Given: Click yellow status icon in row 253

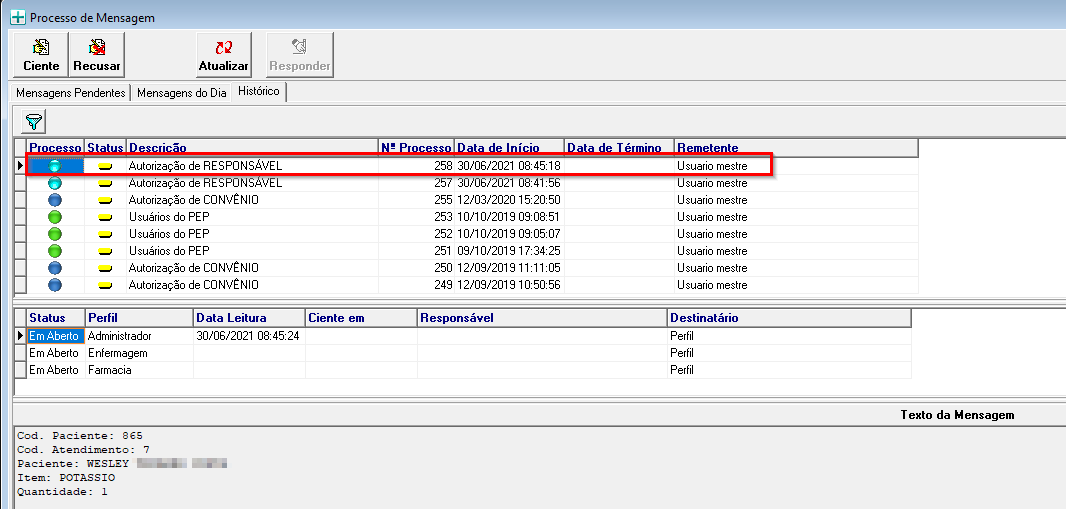Looking at the screenshot, I should click(x=105, y=217).
